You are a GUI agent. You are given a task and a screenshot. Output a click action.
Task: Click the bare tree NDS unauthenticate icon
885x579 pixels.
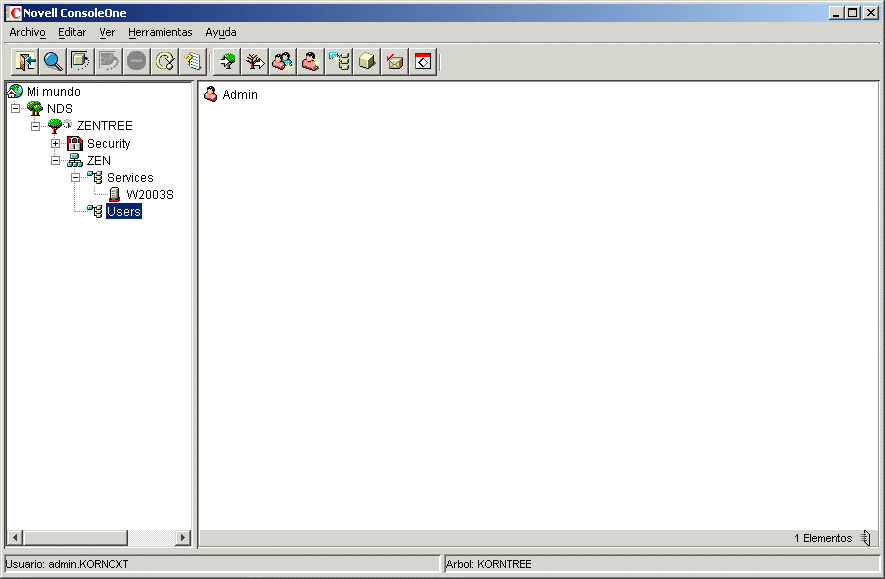[255, 61]
